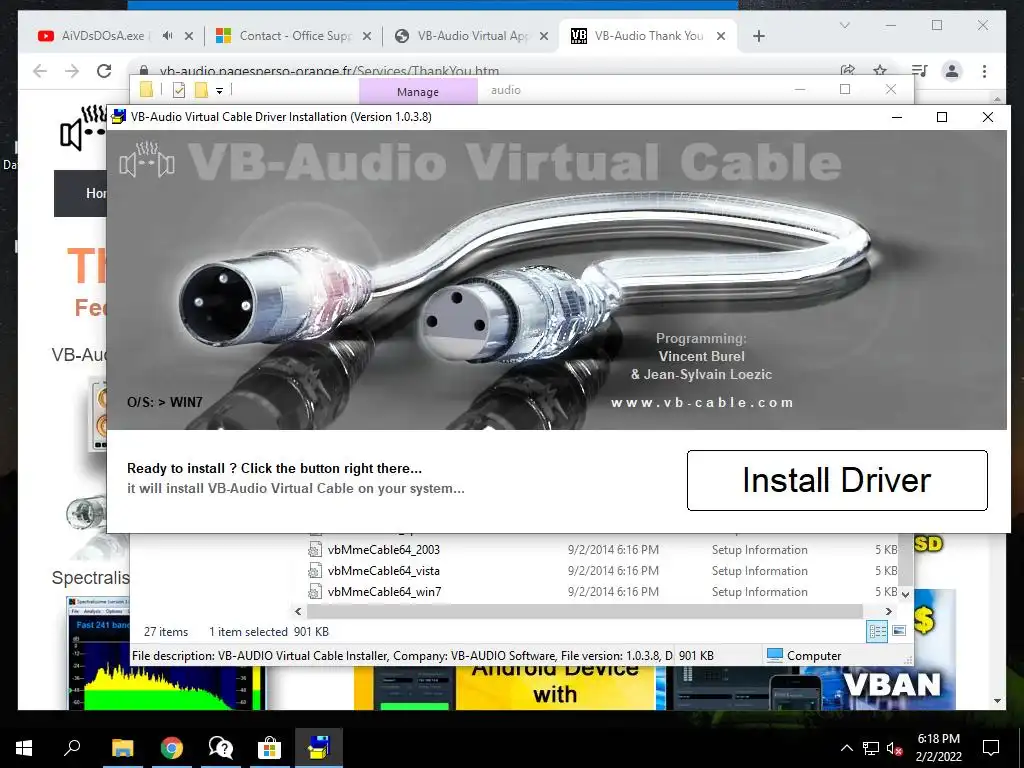Click the vbMmeCable64_vista setup file icon
The height and width of the screenshot is (768, 1024).
(x=315, y=571)
